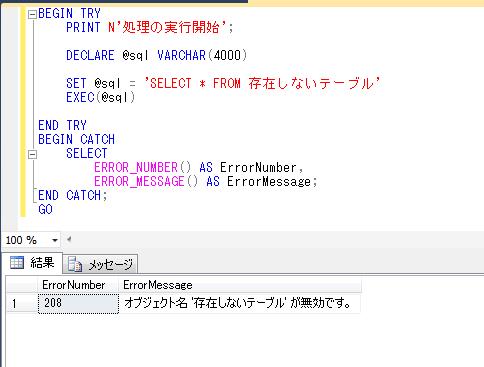Switch to the メッセージ tab
The image size is (484, 367).
click(x=100, y=264)
